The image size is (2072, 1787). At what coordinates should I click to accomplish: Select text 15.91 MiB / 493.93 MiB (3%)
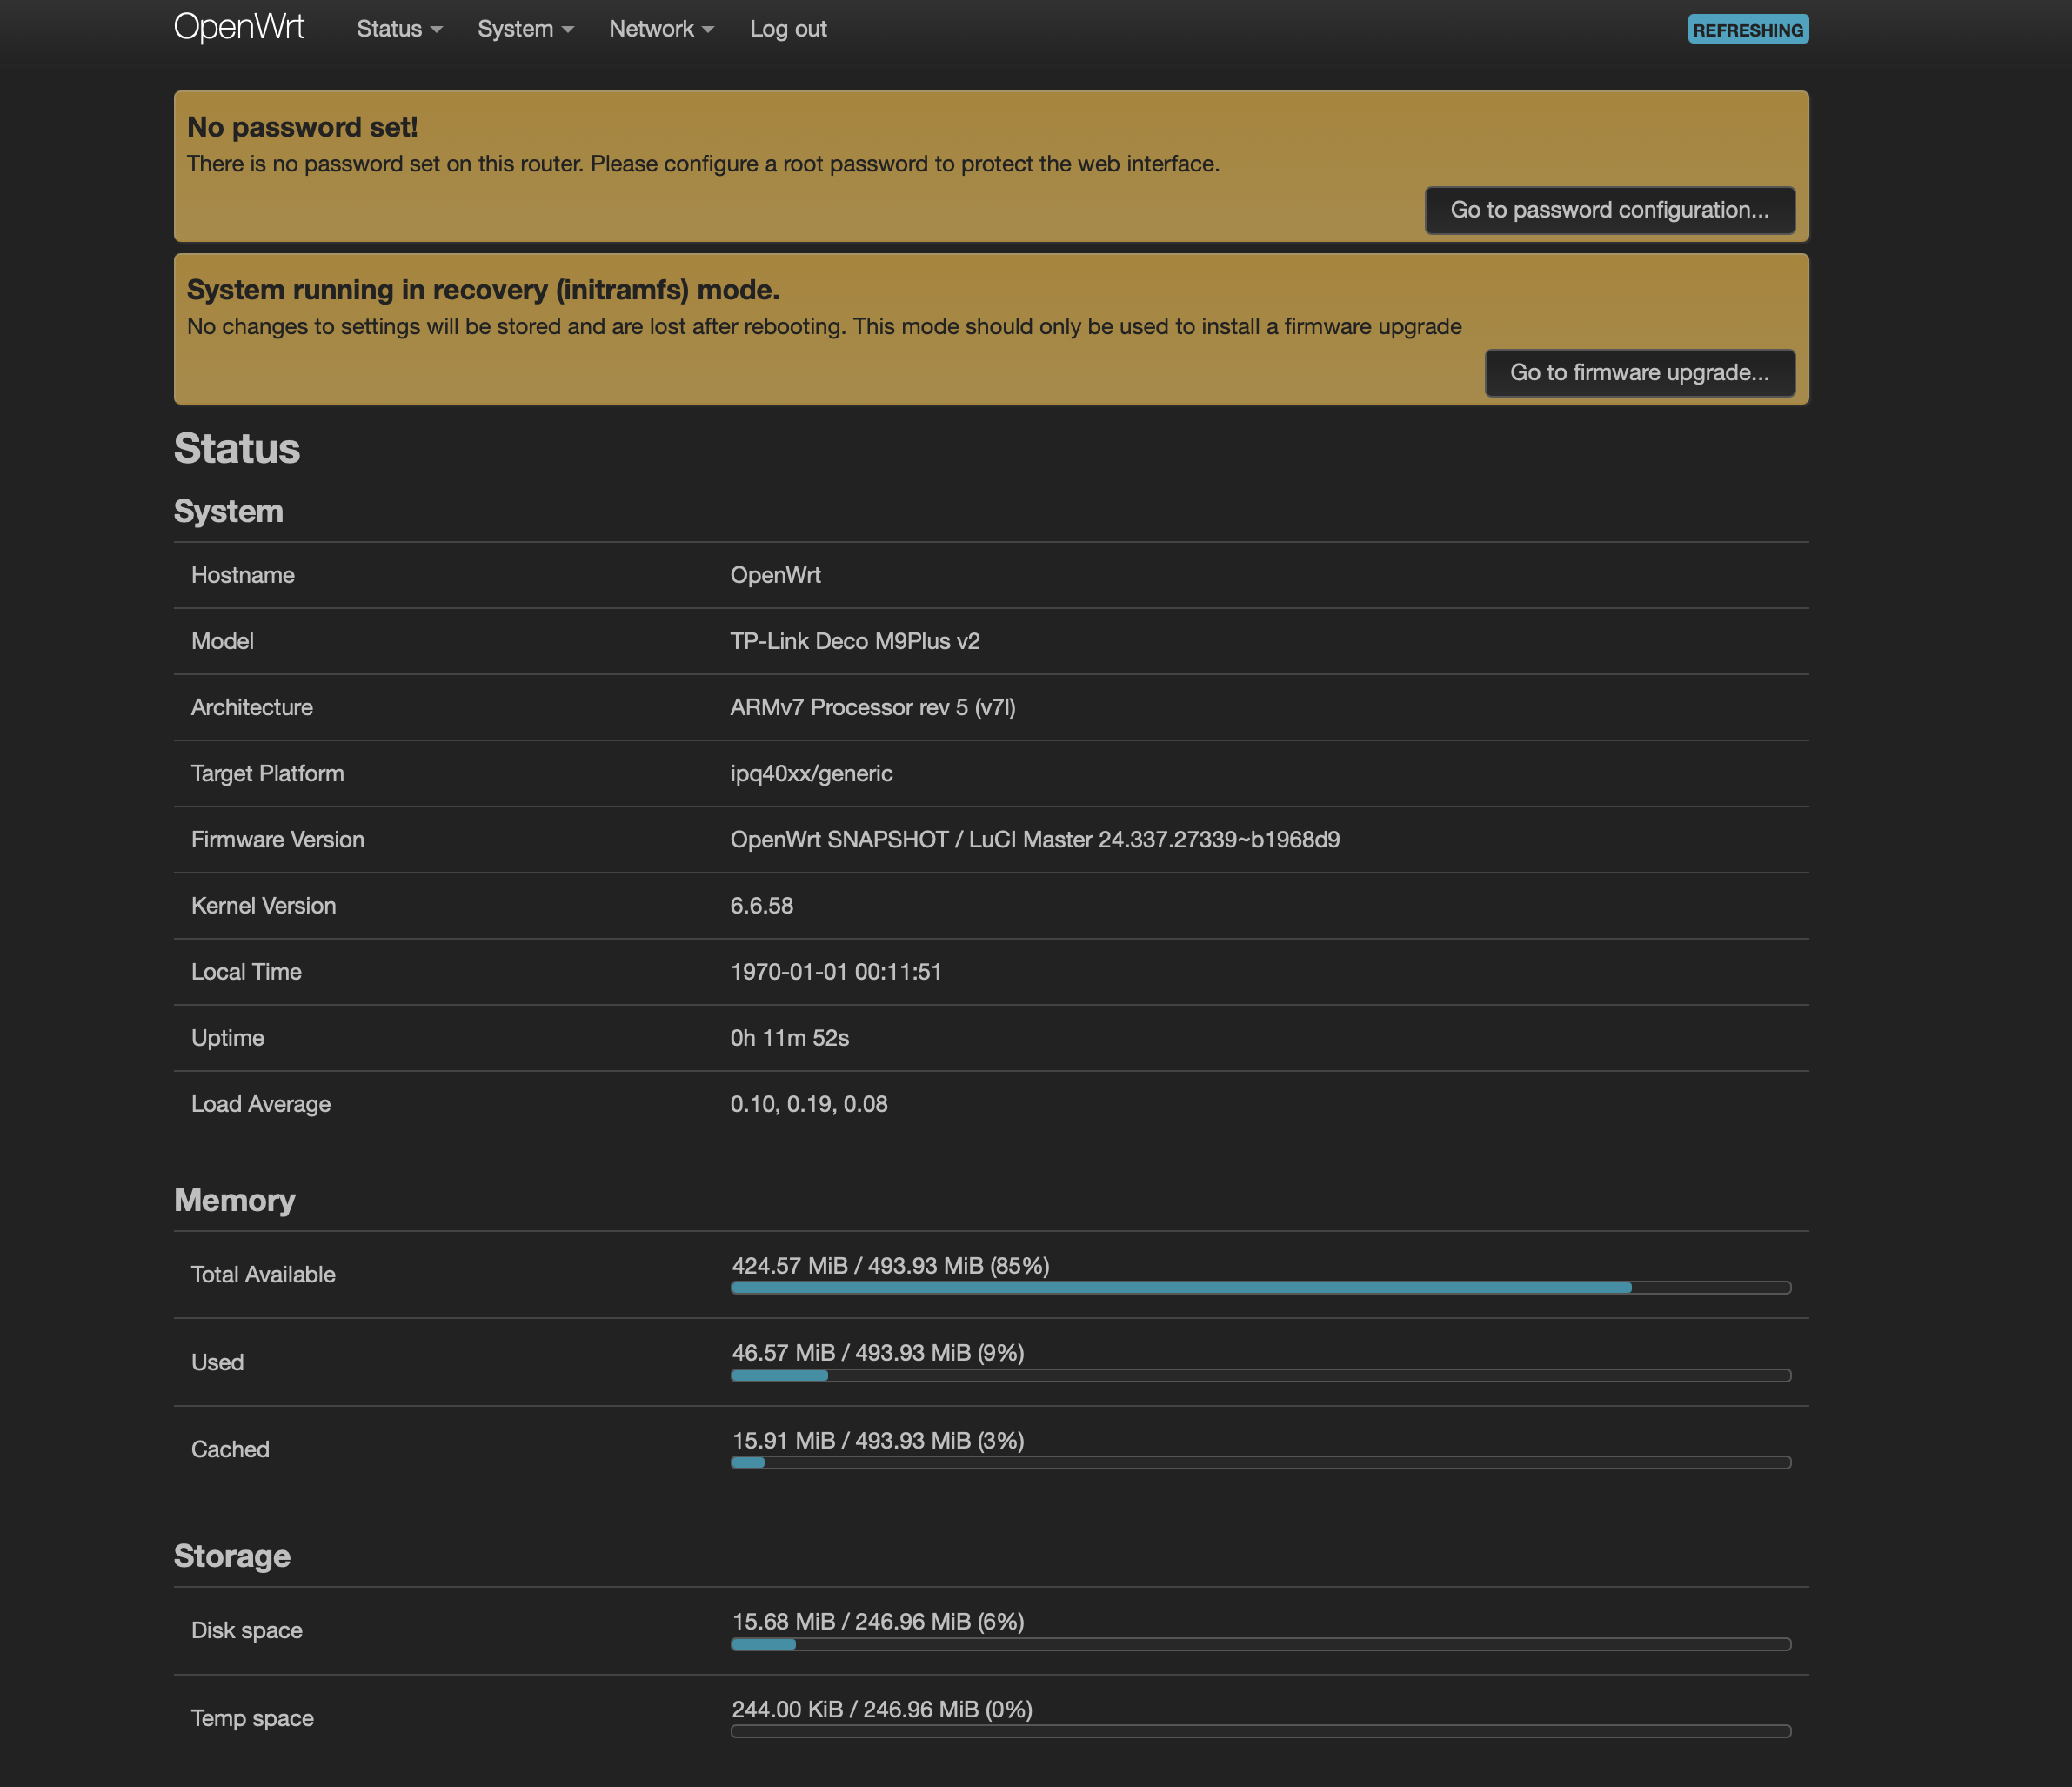point(878,1441)
